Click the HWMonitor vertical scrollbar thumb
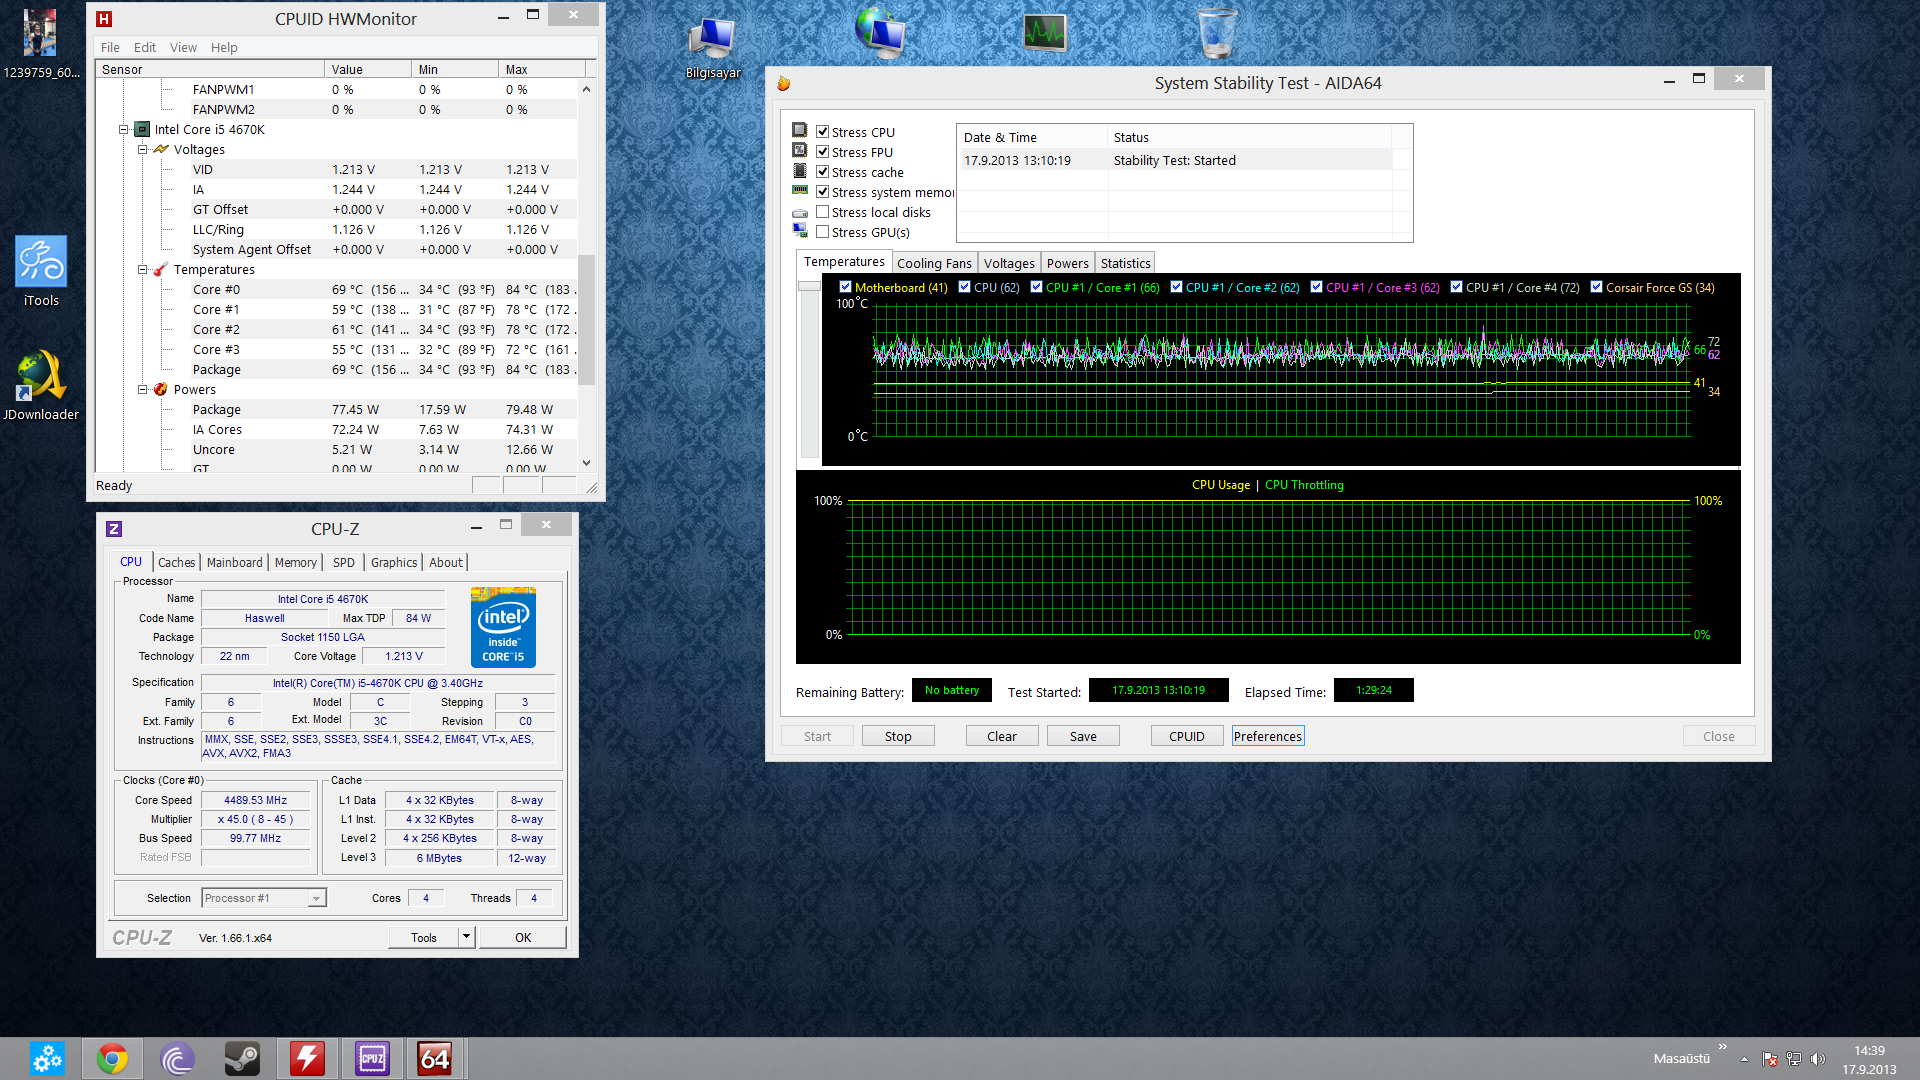 point(586,320)
